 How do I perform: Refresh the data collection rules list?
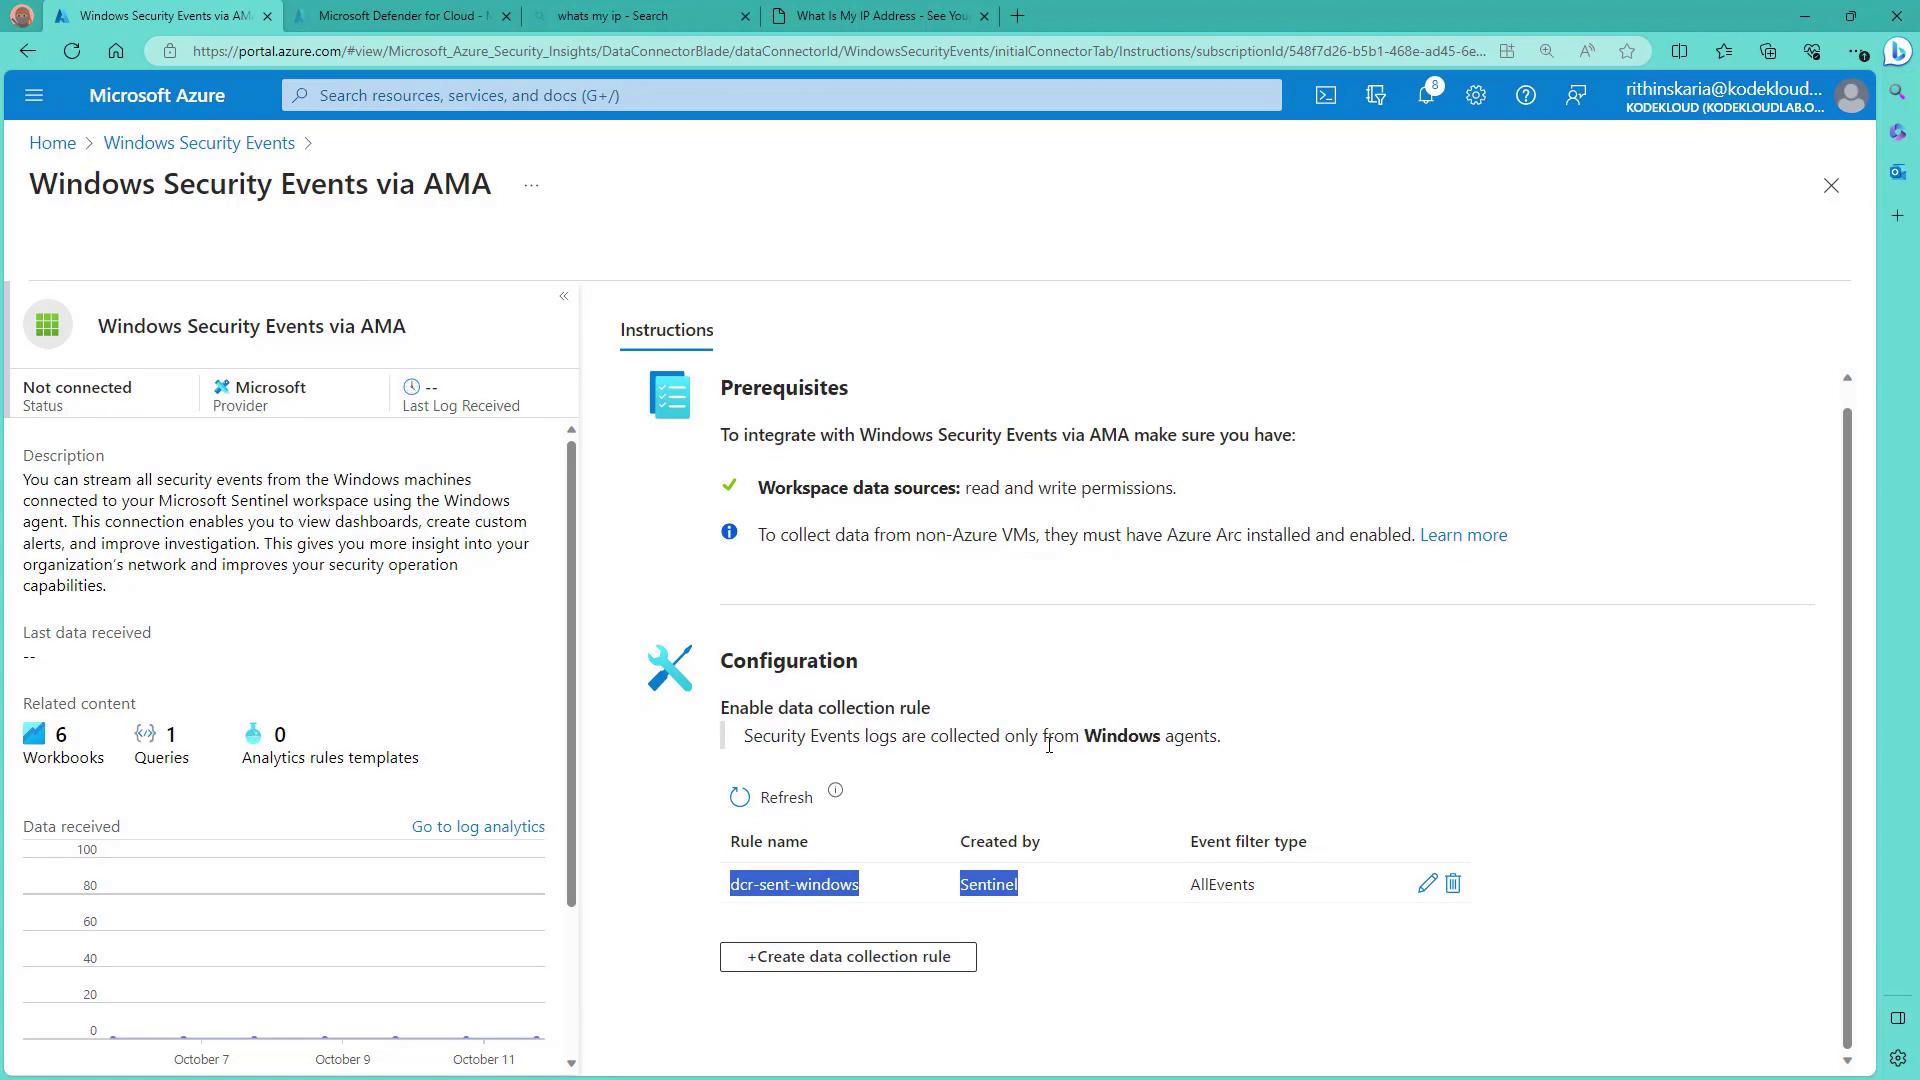tap(771, 798)
